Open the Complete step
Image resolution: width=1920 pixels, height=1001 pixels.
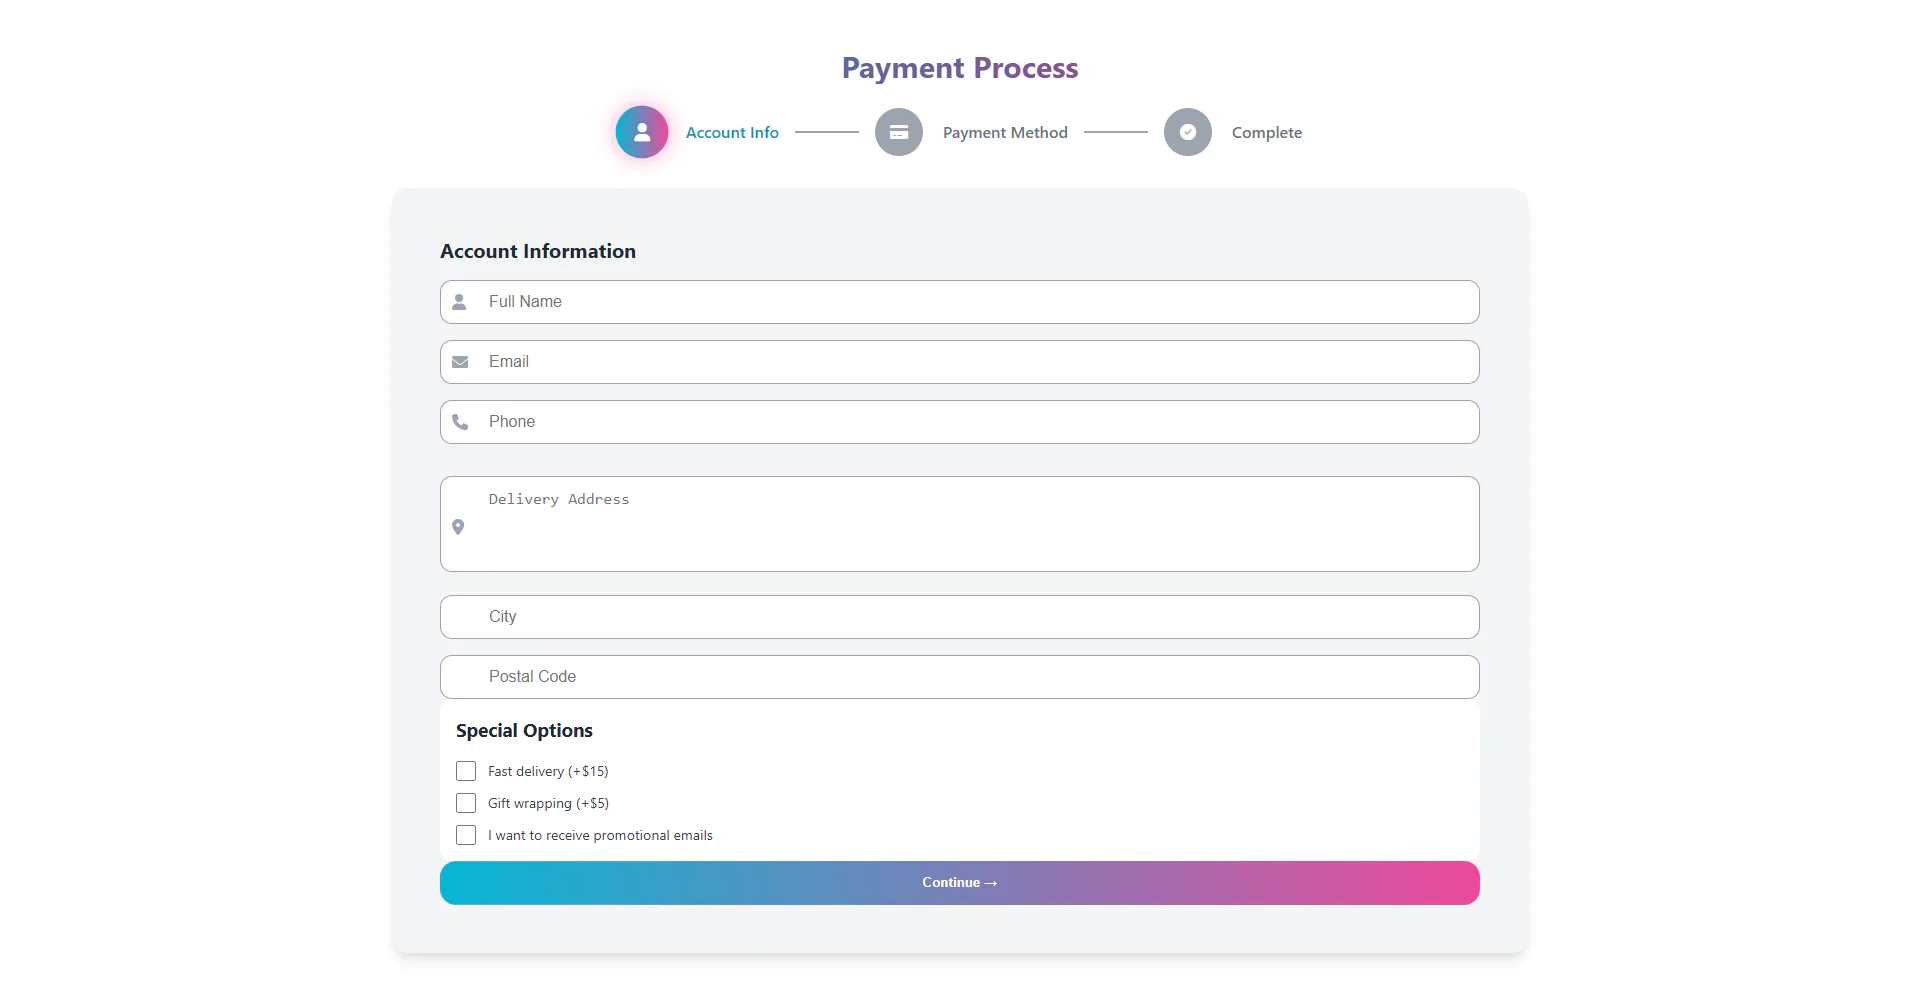pyautogui.click(x=1266, y=131)
